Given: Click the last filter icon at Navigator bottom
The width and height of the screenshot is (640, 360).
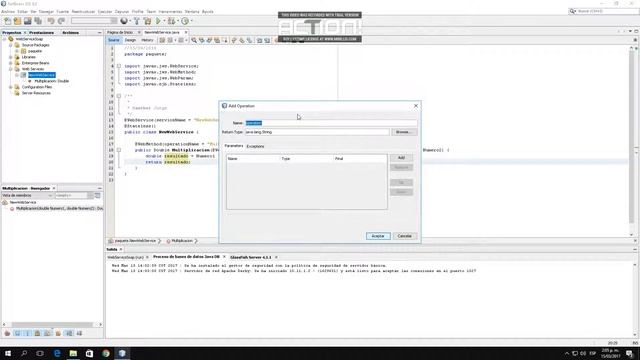Looking at the screenshot, I should coord(79,333).
